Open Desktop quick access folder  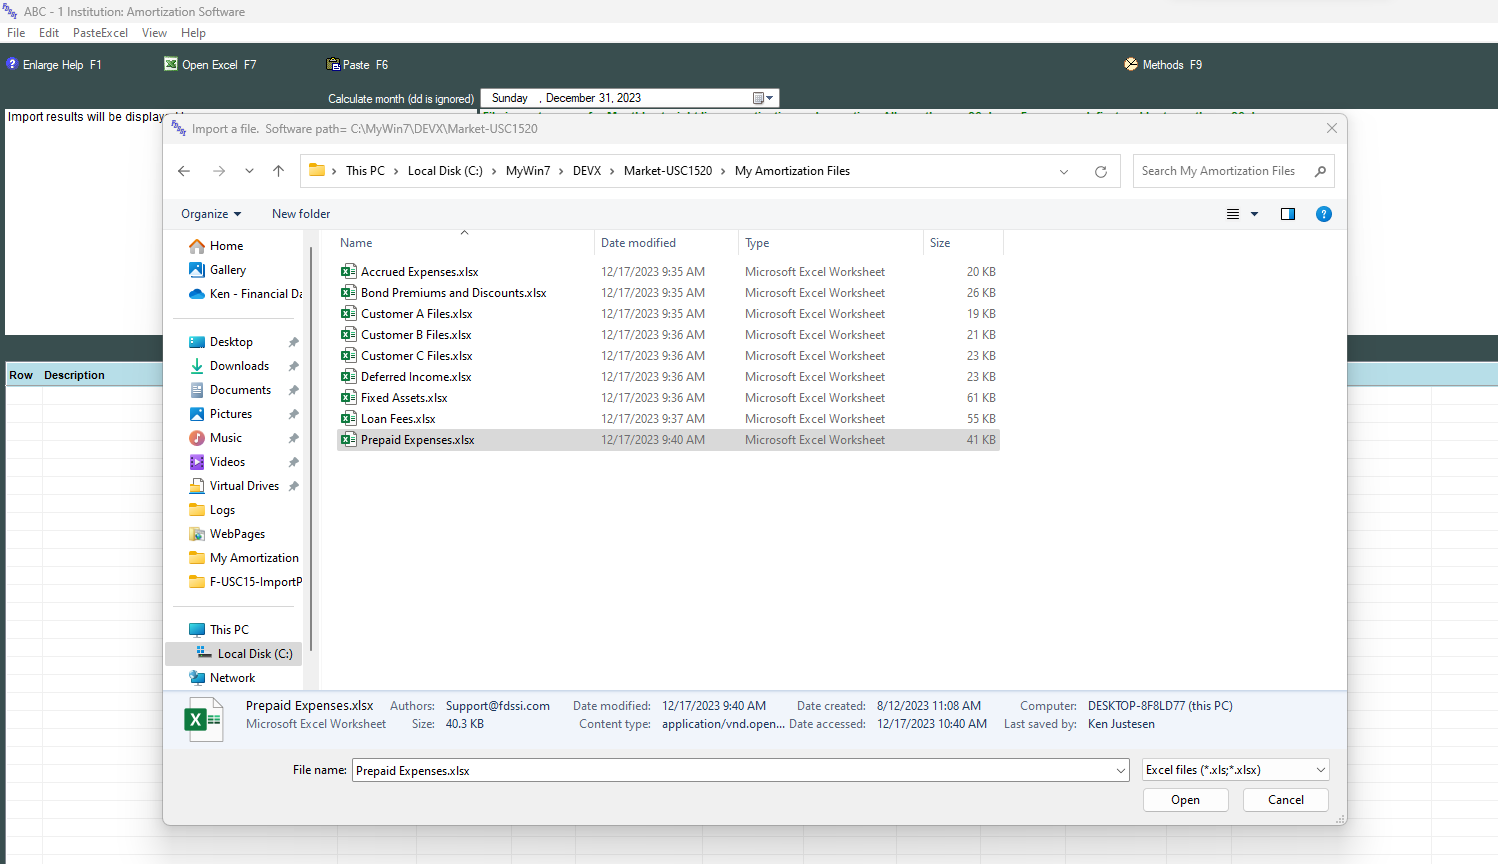pyautogui.click(x=231, y=342)
